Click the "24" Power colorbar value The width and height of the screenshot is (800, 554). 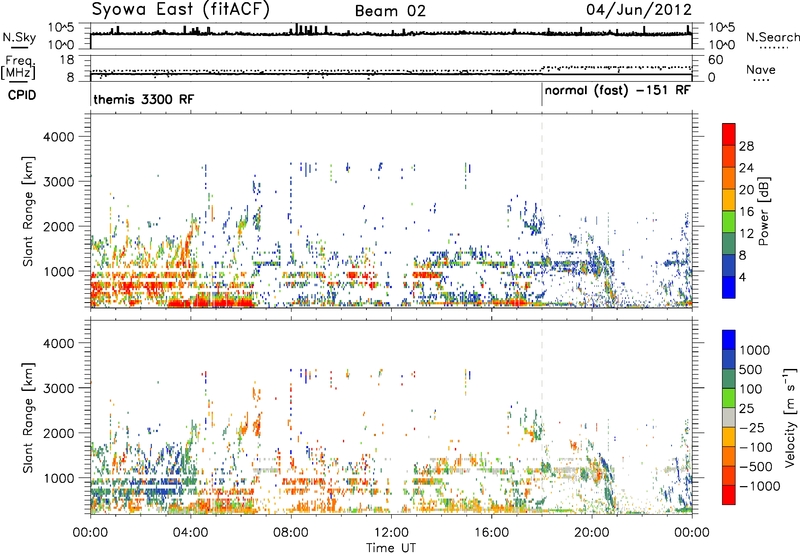[746, 168]
